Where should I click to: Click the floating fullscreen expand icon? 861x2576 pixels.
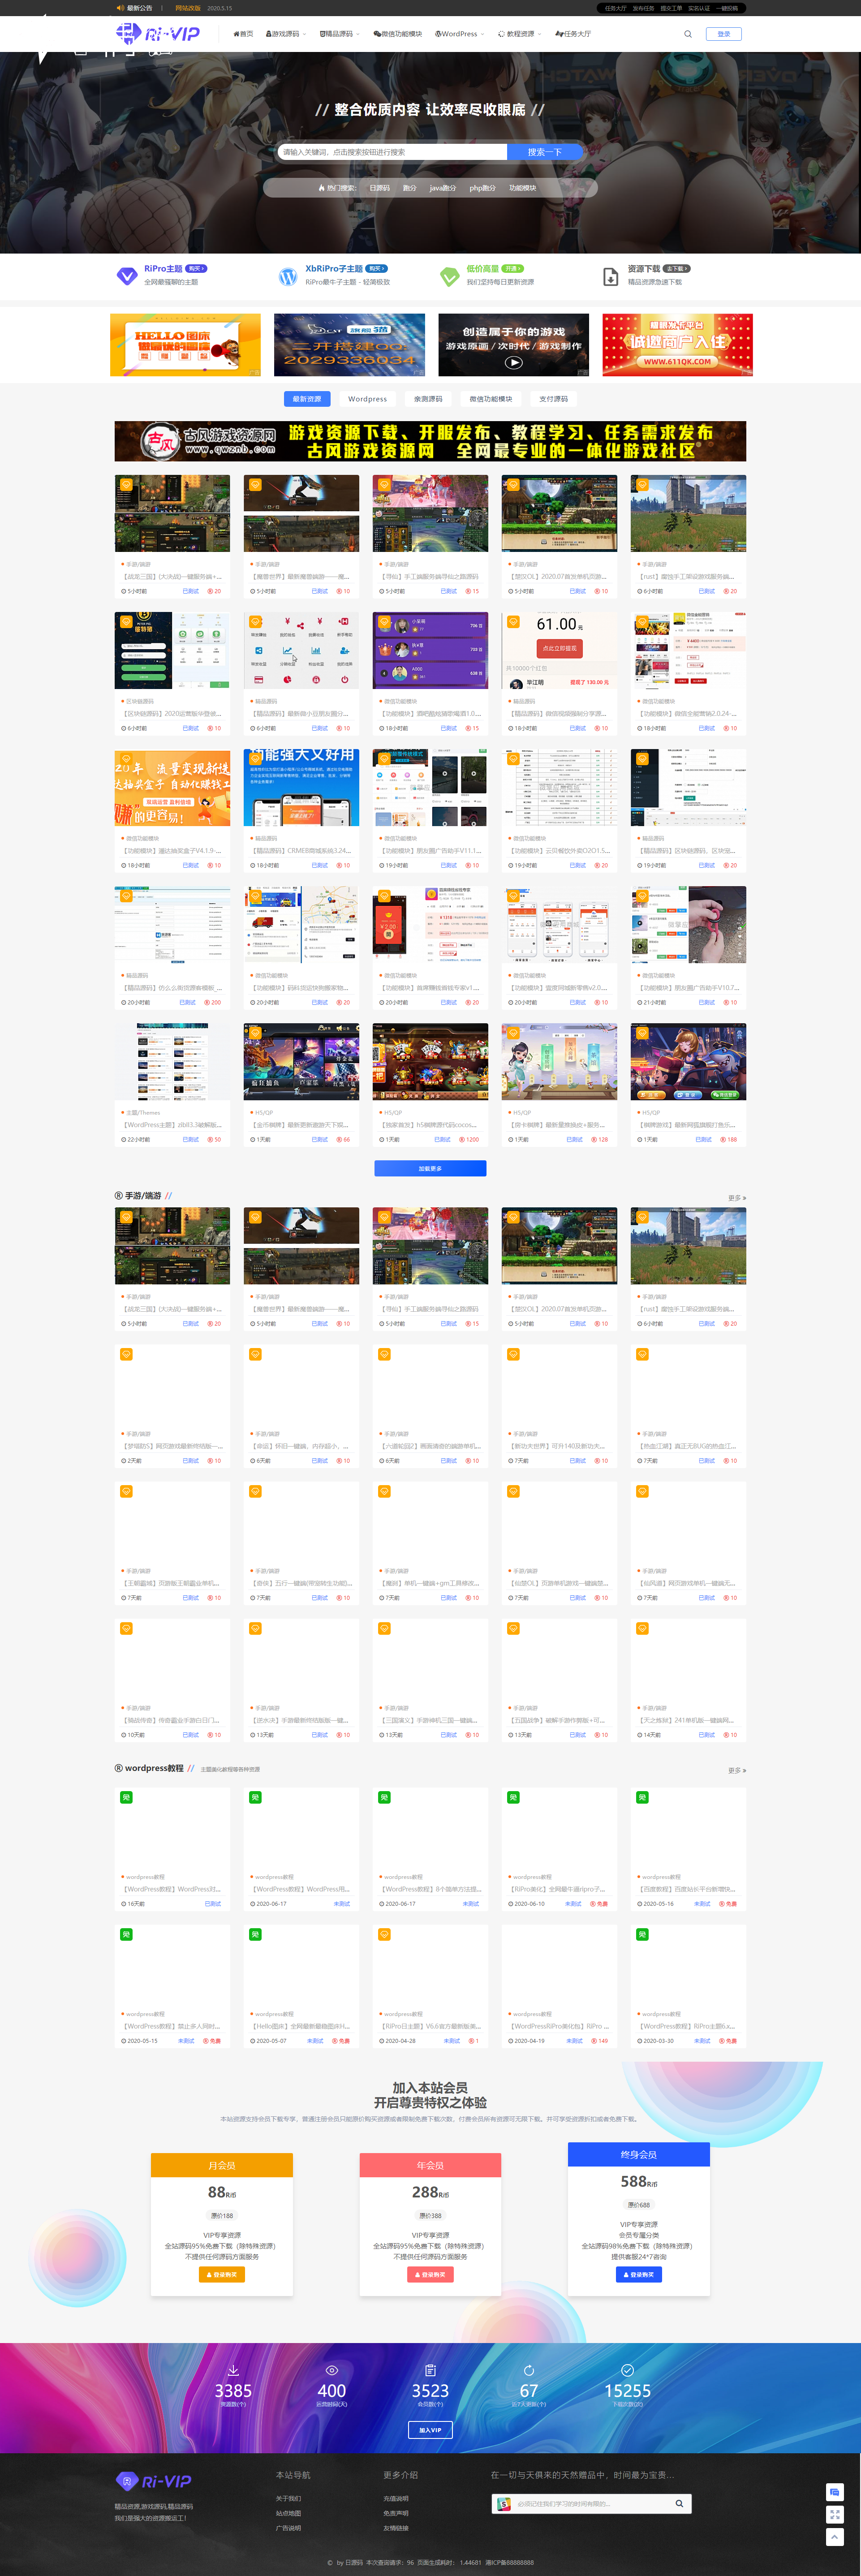(835, 2514)
